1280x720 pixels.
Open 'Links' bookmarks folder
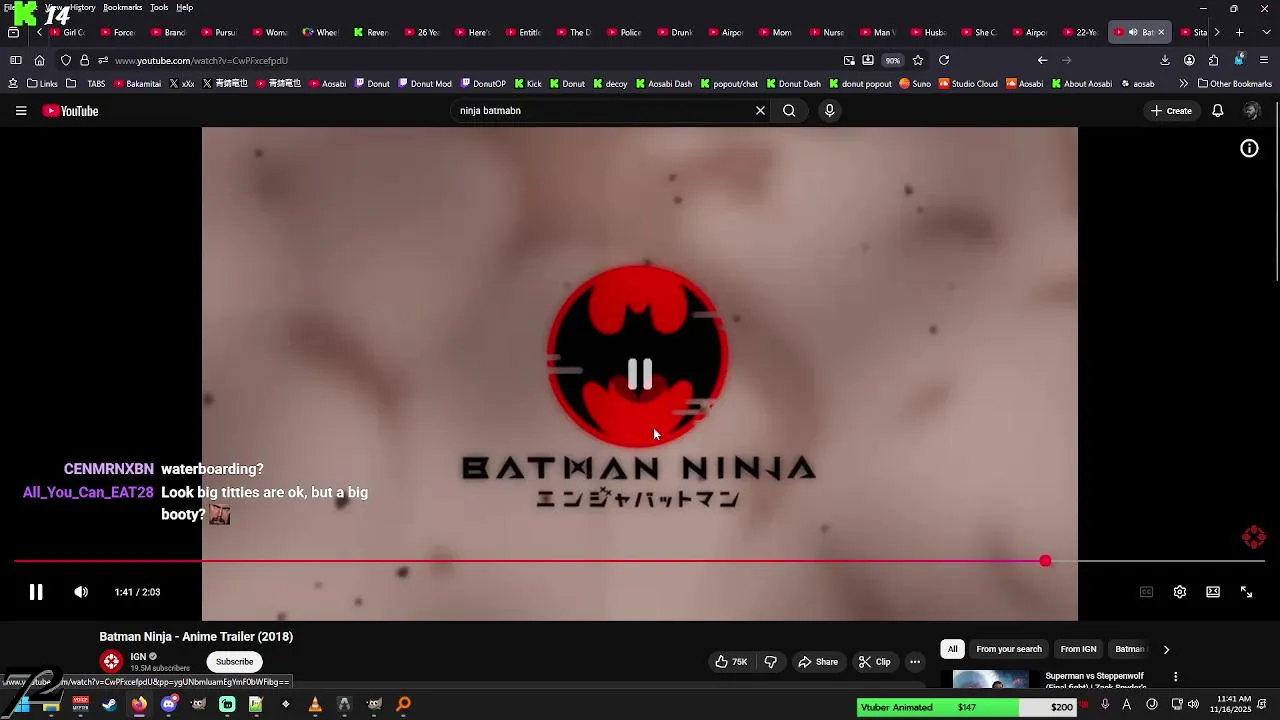(42, 84)
